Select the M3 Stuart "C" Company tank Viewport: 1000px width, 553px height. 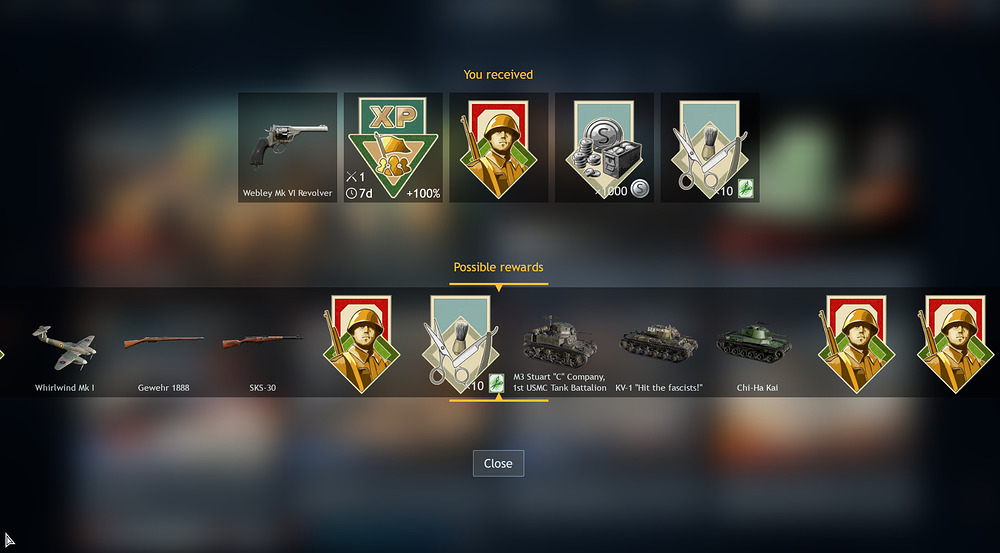coord(559,354)
